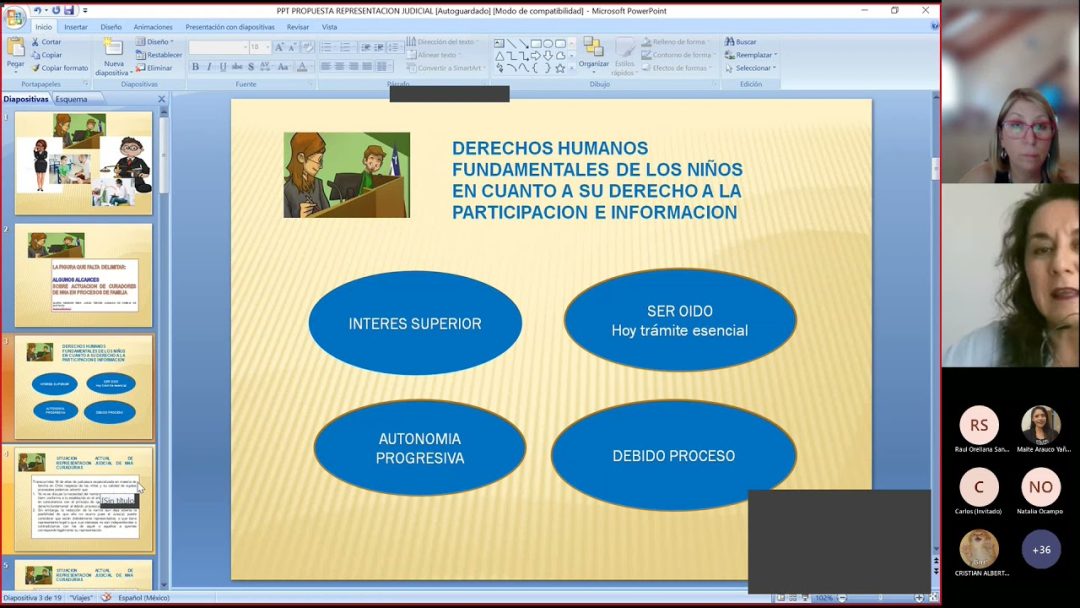Switch to the Vista ribbon tab

coord(329,27)
